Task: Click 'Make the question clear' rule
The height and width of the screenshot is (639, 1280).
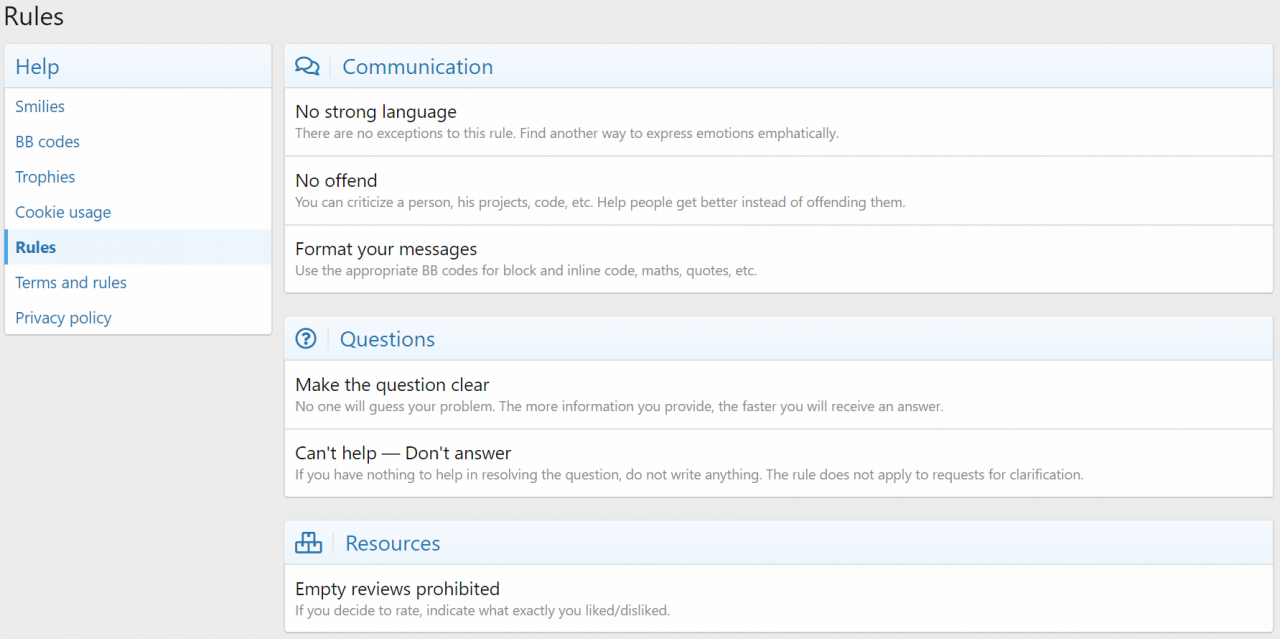Action: pos(392,385)
